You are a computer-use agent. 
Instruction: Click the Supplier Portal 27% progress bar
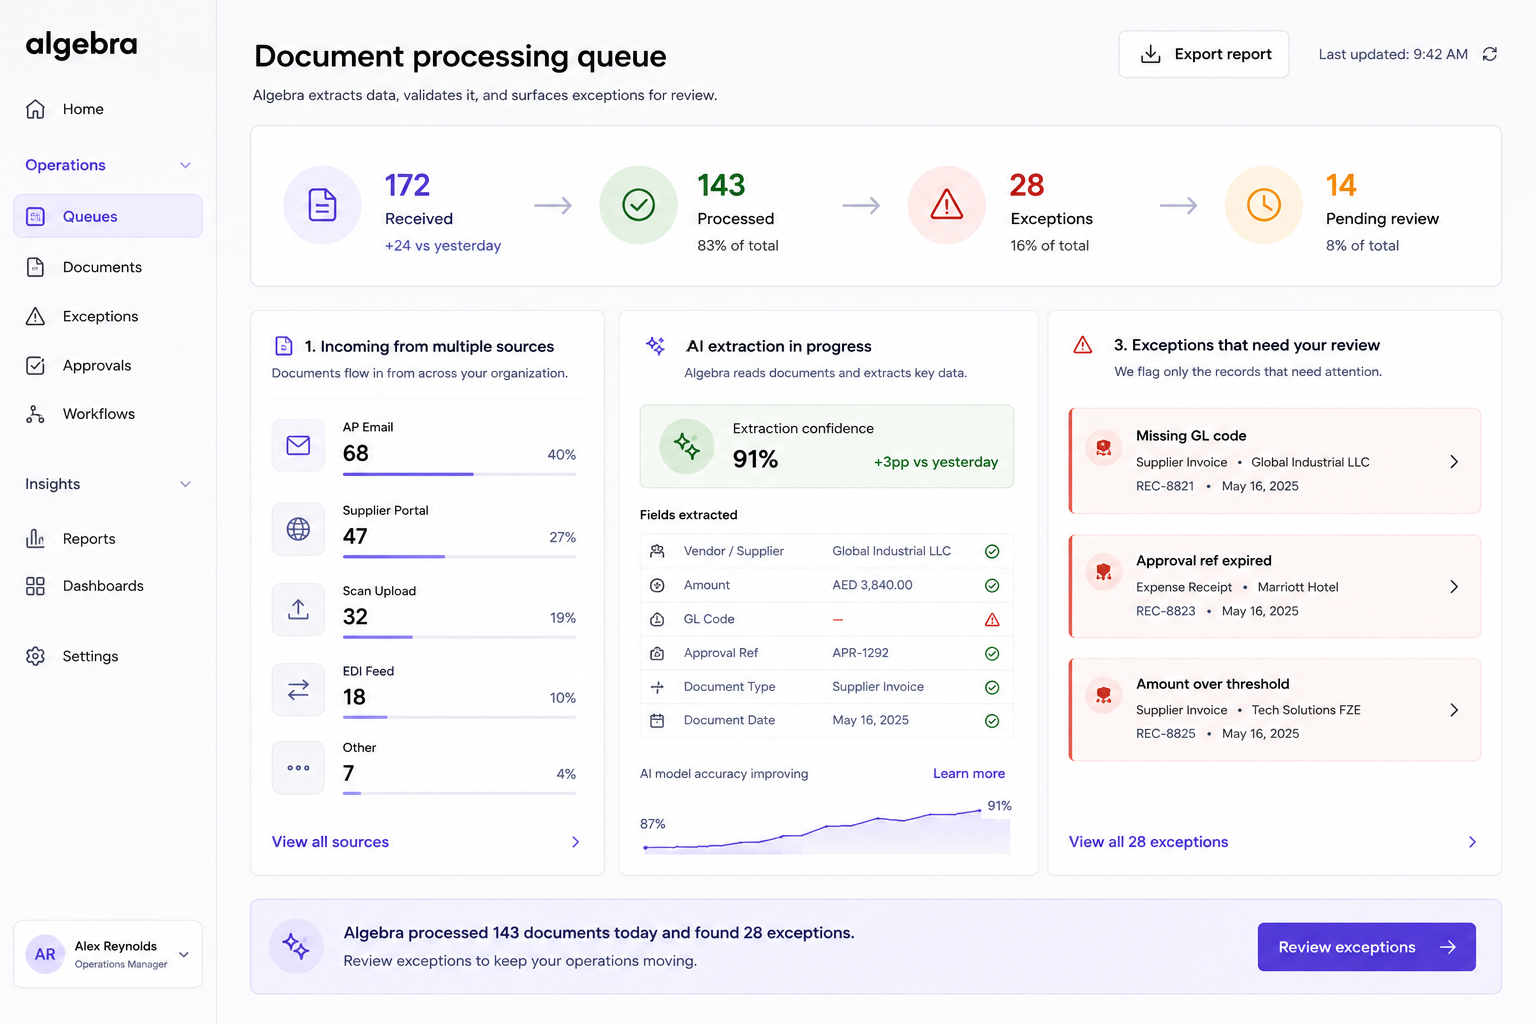click(x=459, y=556)
